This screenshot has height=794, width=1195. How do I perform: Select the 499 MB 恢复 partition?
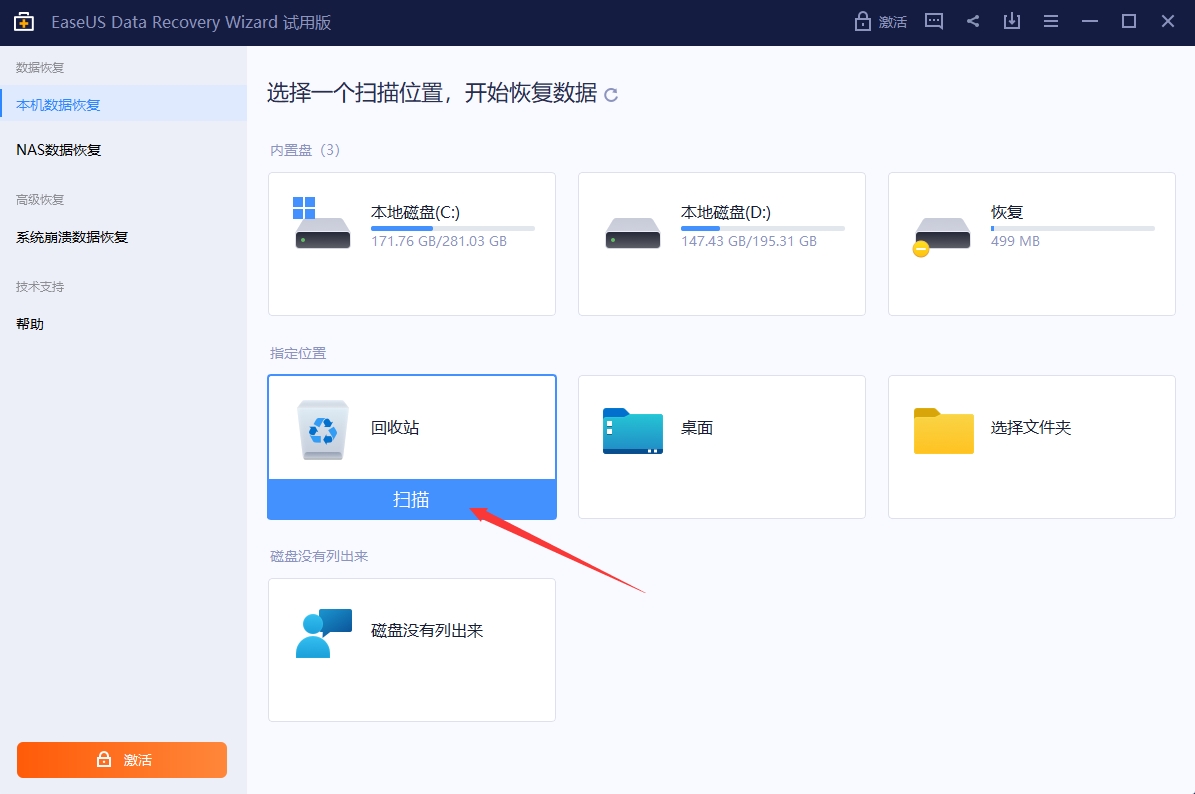pos(1031,243)
